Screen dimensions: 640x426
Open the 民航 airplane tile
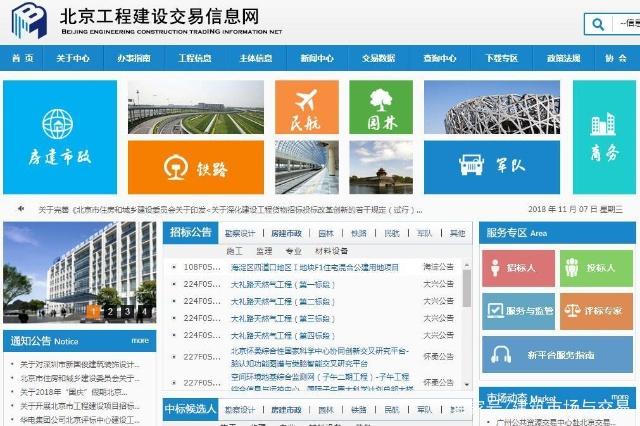tap(307, 107)
